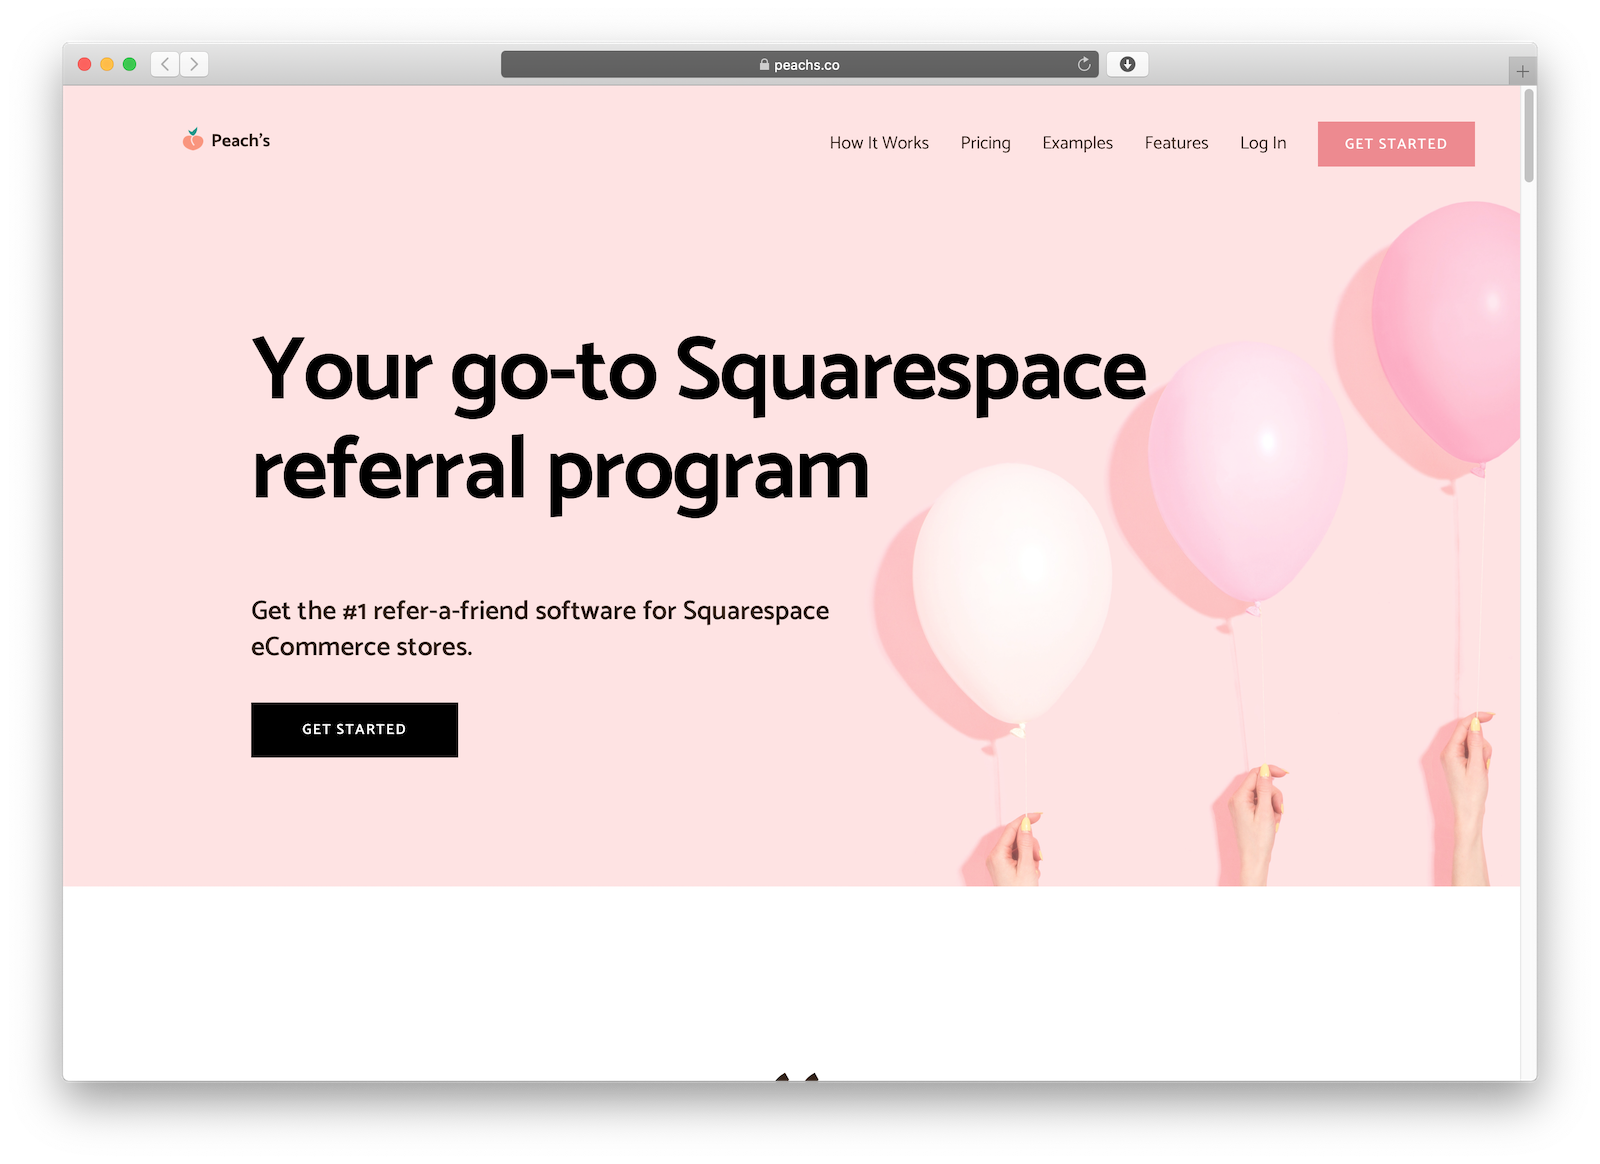Minimize the window with the yellow button
1600x1164 pixels.
click(107, 64)
